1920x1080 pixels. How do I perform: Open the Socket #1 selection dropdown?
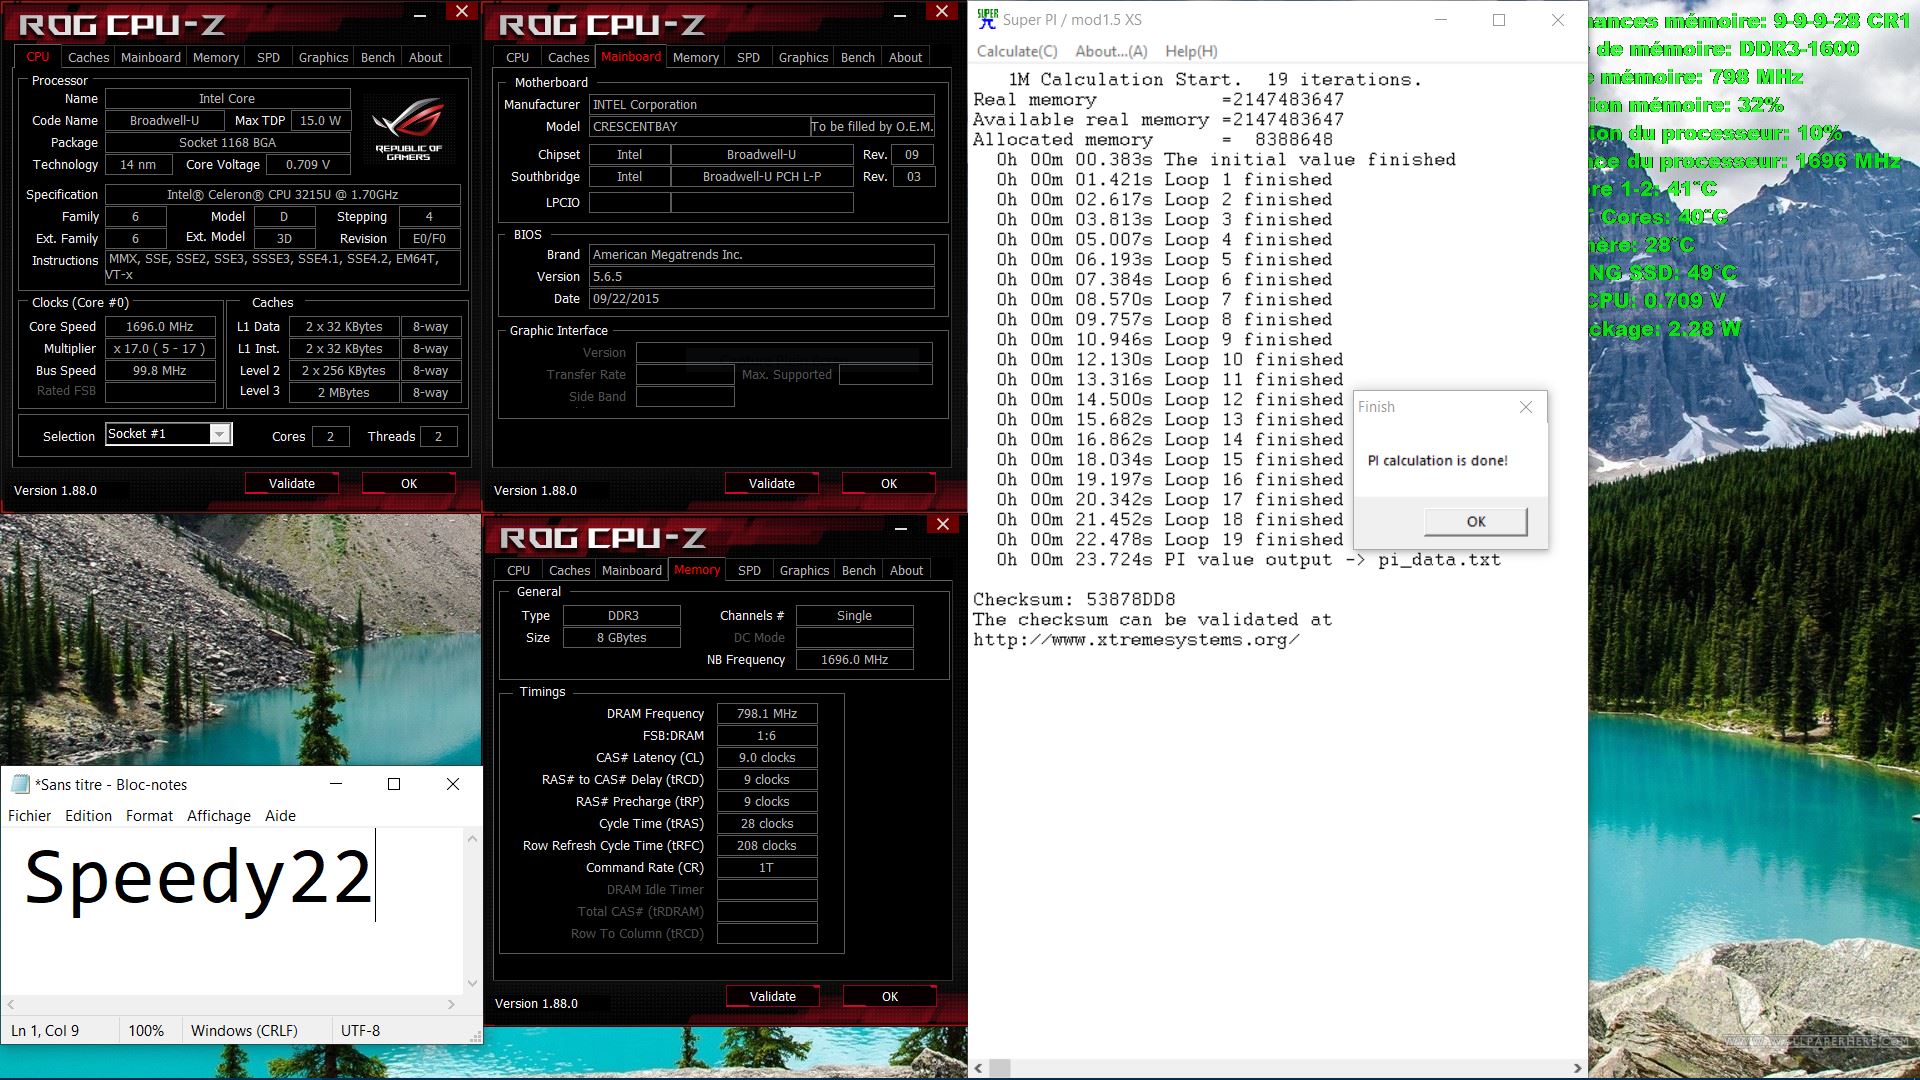220,434
